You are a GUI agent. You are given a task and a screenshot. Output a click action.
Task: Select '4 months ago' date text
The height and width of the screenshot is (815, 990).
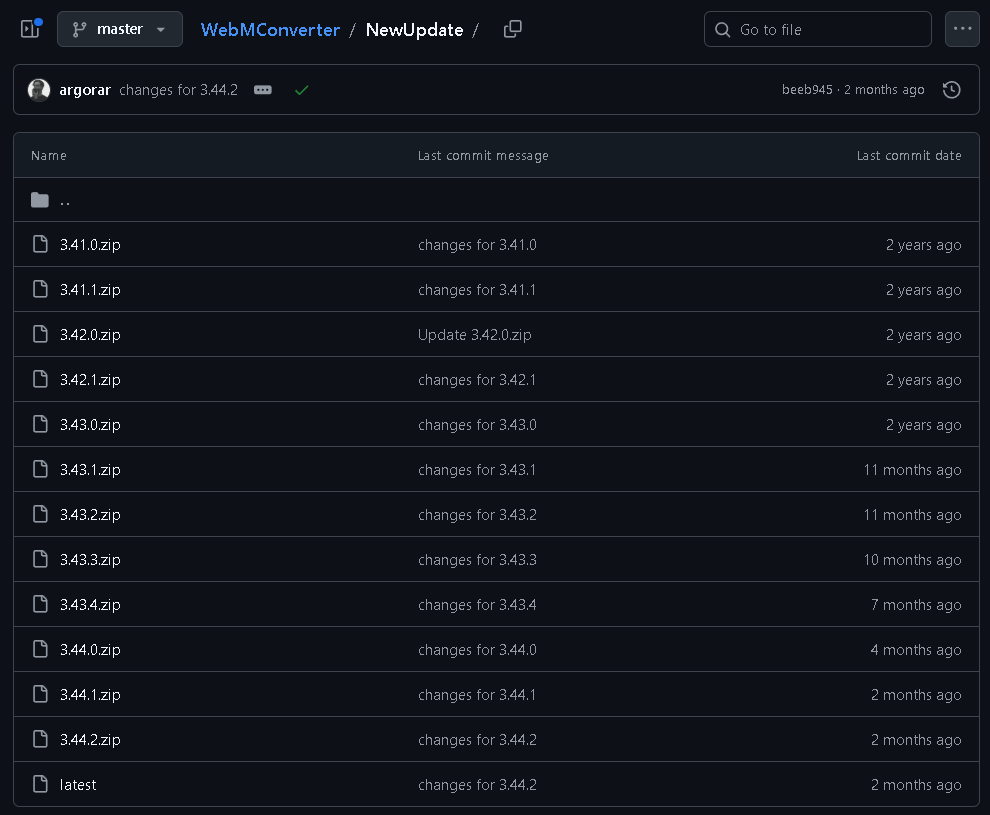pos(916,650)
